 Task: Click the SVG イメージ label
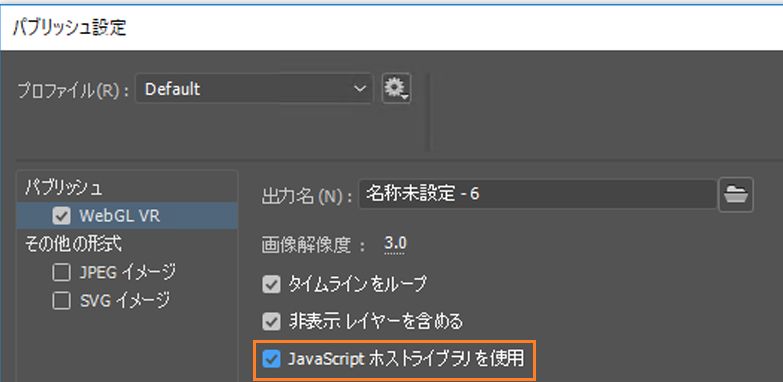point(125,301)
